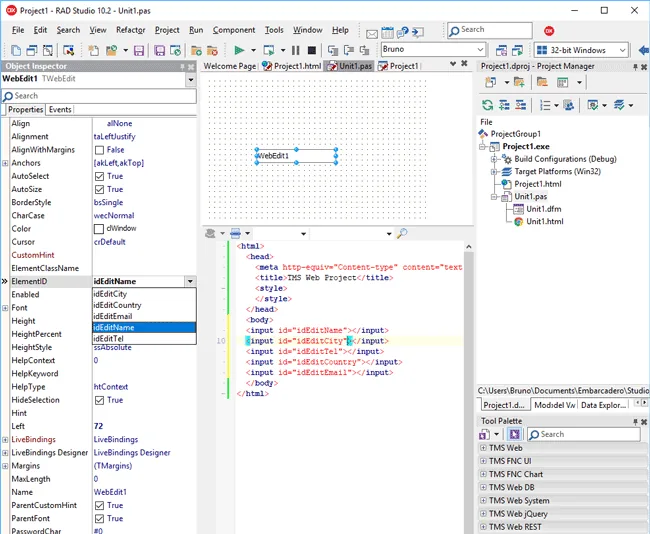Image resolution: width=650 pixels, height=534 pixels.
Task: Open the WebEdit1 component selector dropdown
Action: (x=191, y=79)
